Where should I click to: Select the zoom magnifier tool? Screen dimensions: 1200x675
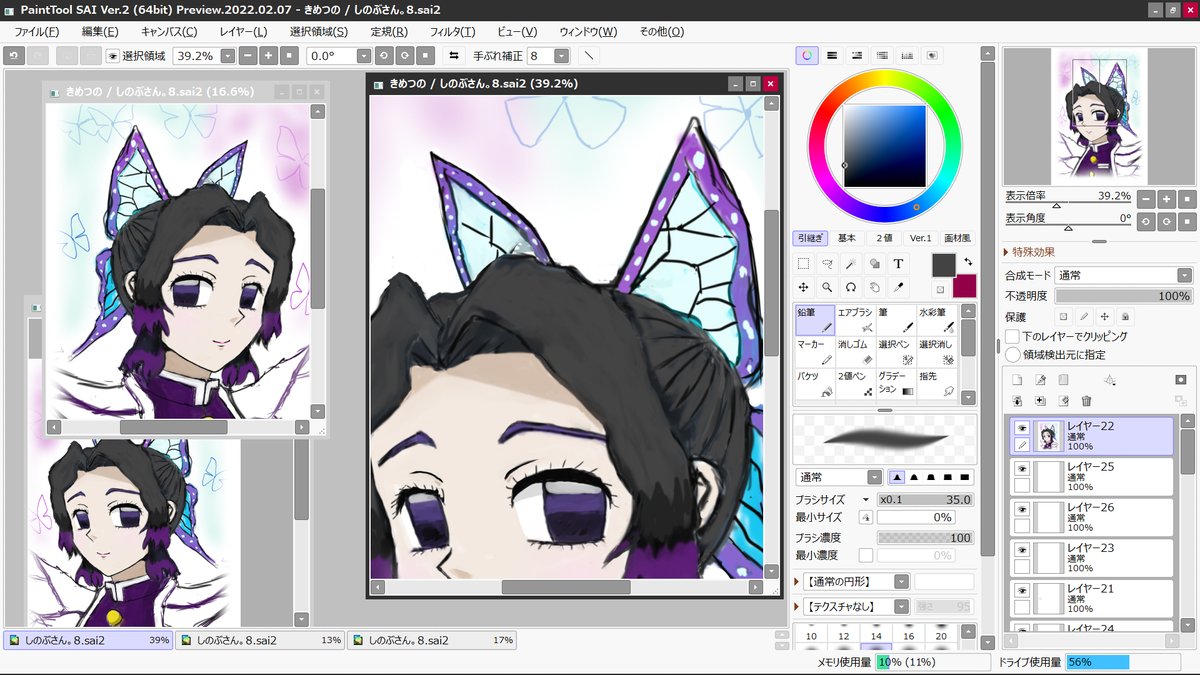827,287
